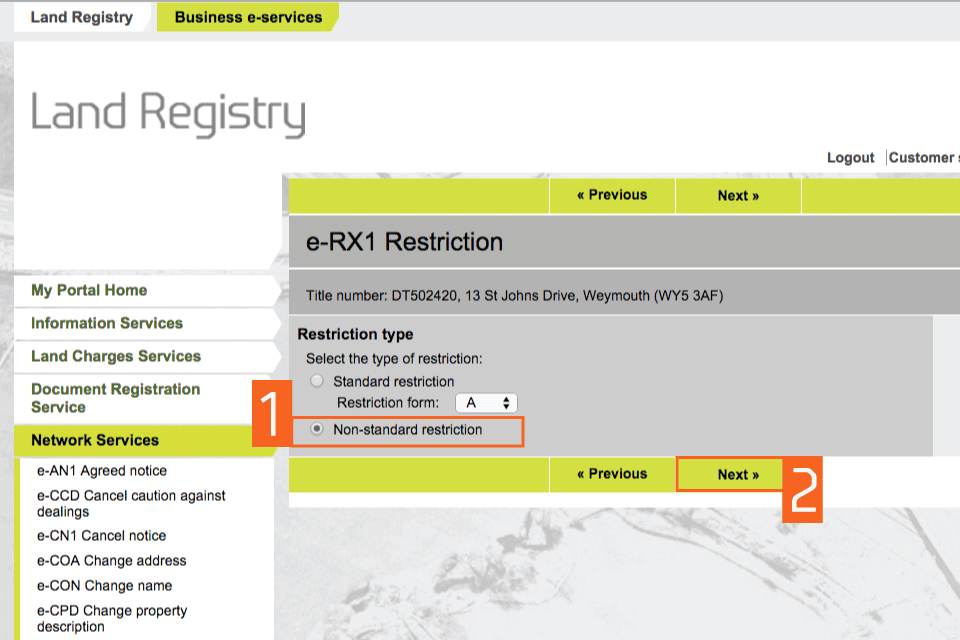Open e-CPD Change property description link
The height and width of the screenshot is (640, 960).
click(x=112, y=618)
